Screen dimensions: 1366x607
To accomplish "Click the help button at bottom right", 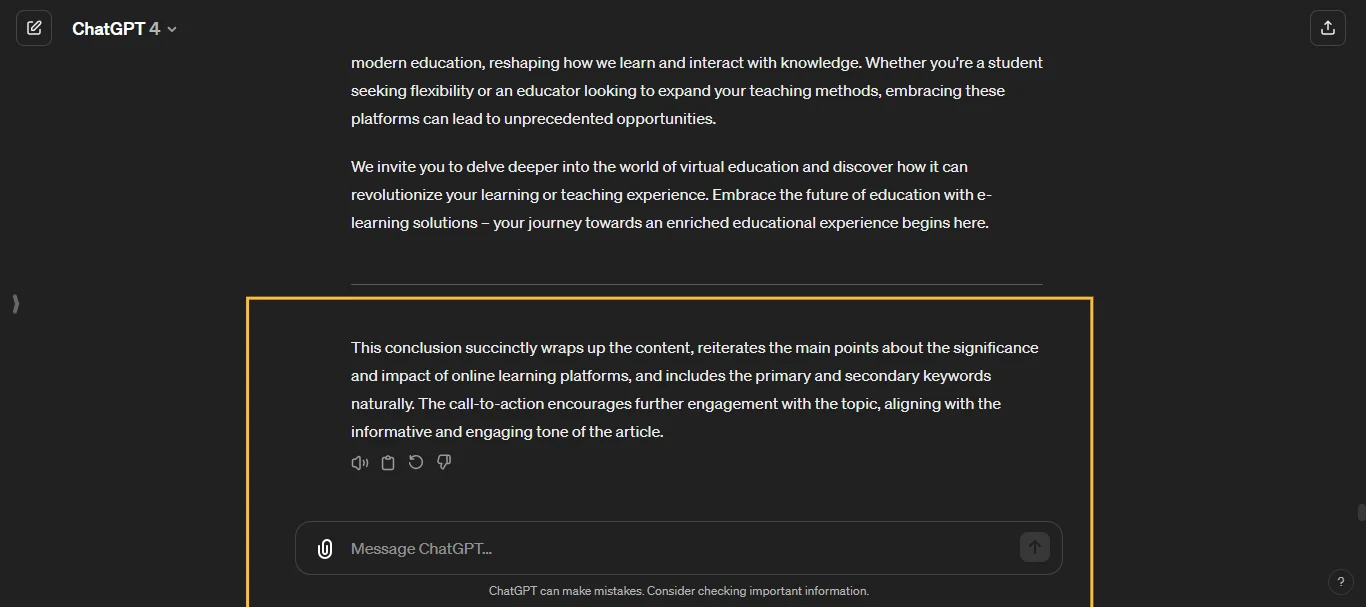I will (1341, 582).
